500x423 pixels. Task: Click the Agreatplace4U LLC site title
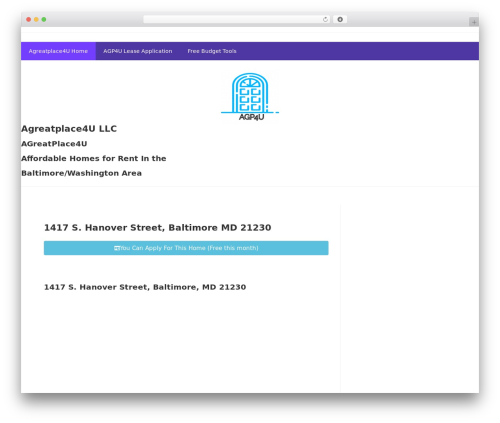(x=69, y=129)
